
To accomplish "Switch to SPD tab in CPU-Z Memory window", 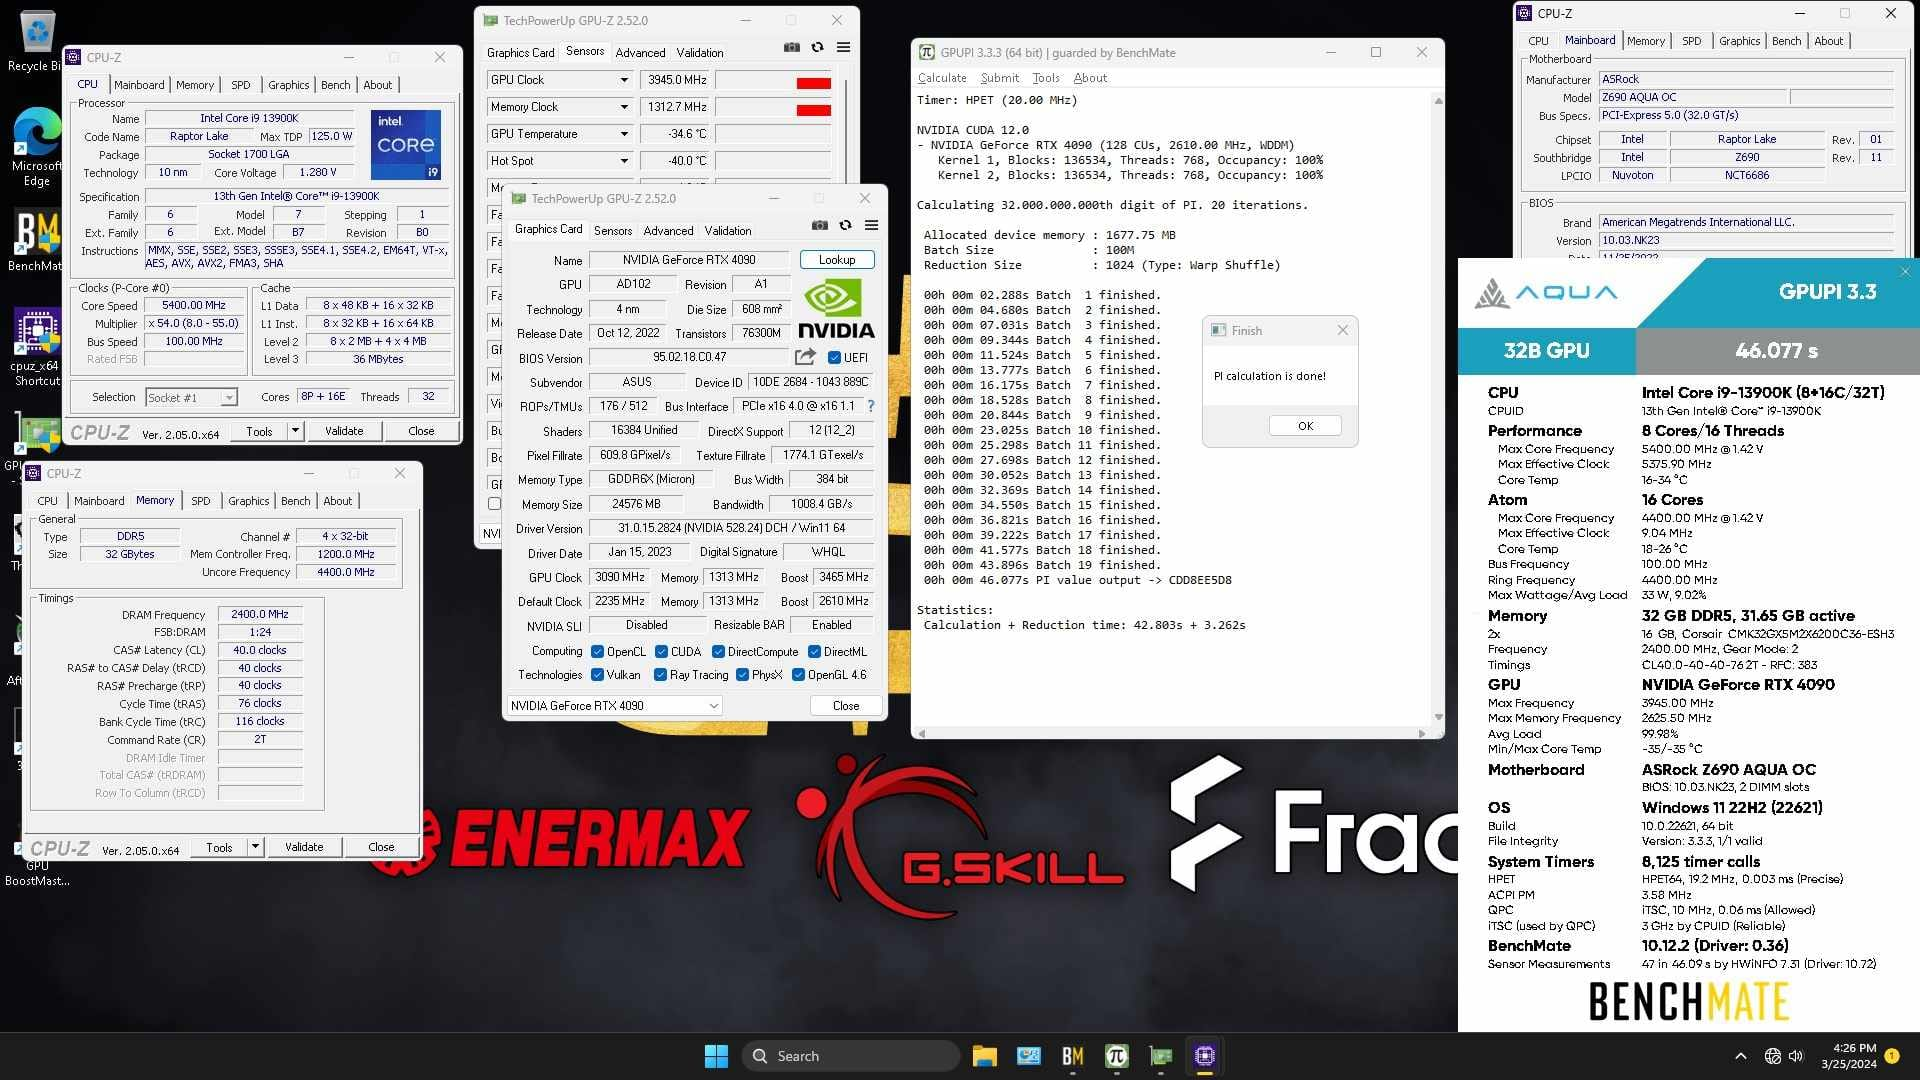I will pos(200,501).
